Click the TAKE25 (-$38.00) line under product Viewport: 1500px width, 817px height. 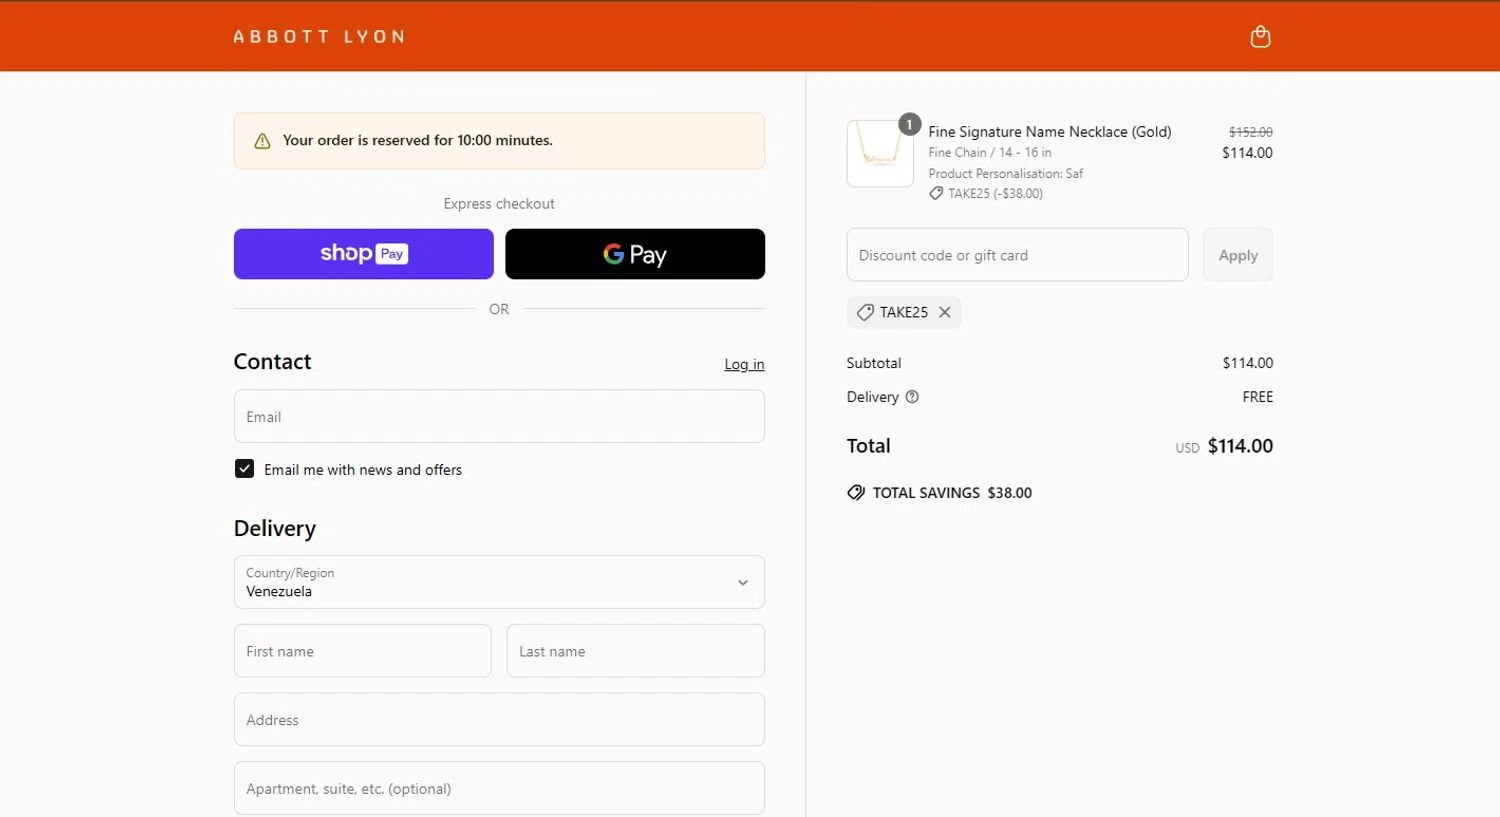986,194
